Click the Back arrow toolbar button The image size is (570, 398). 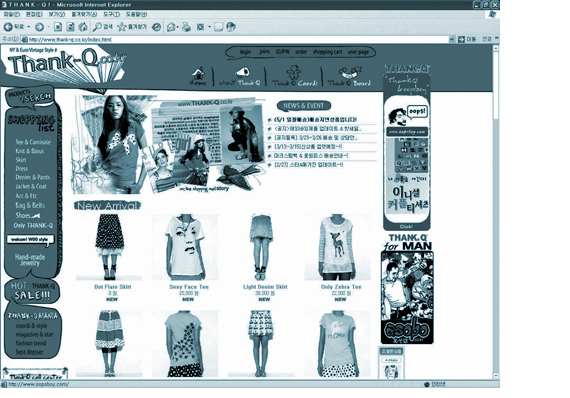pyautogui.click(x=8, y=27)
